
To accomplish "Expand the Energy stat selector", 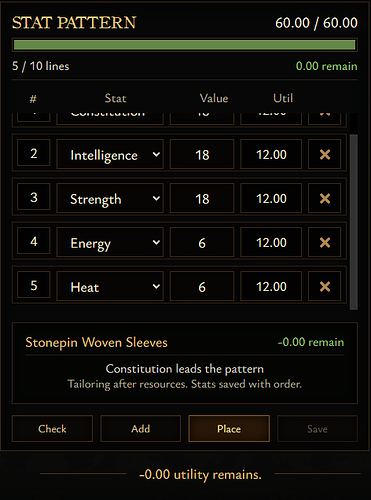I will [110, 242].
